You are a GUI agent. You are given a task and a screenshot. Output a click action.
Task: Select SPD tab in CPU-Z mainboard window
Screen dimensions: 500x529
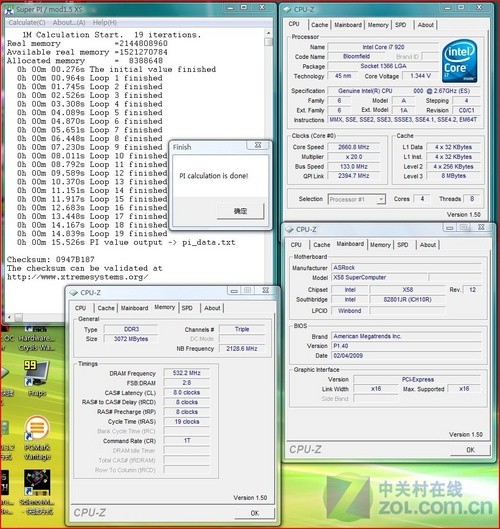click(x=403, y=245)
